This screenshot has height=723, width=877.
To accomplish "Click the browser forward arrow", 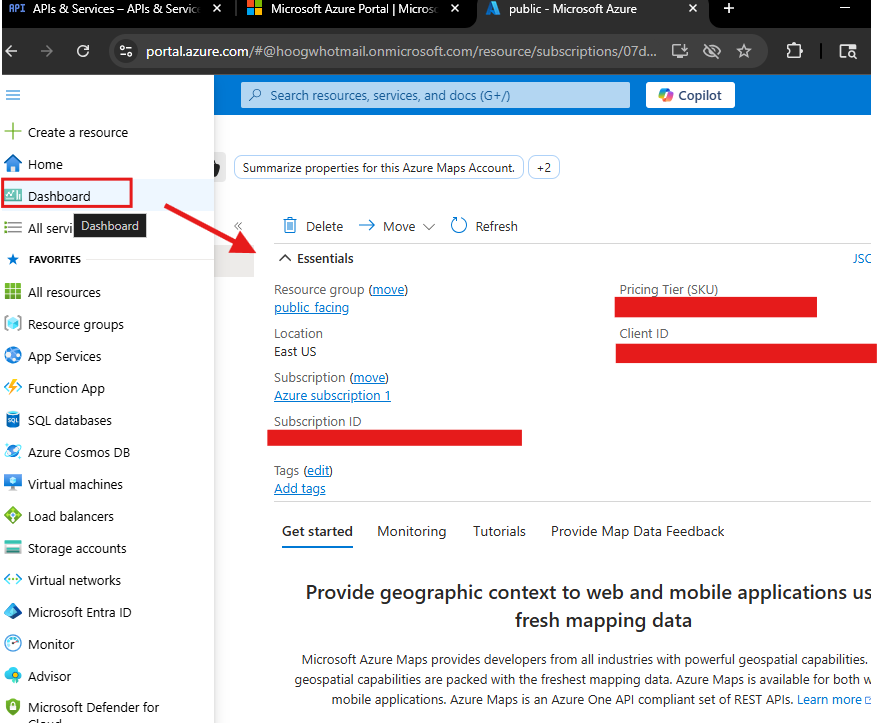I will pos(47,51).
